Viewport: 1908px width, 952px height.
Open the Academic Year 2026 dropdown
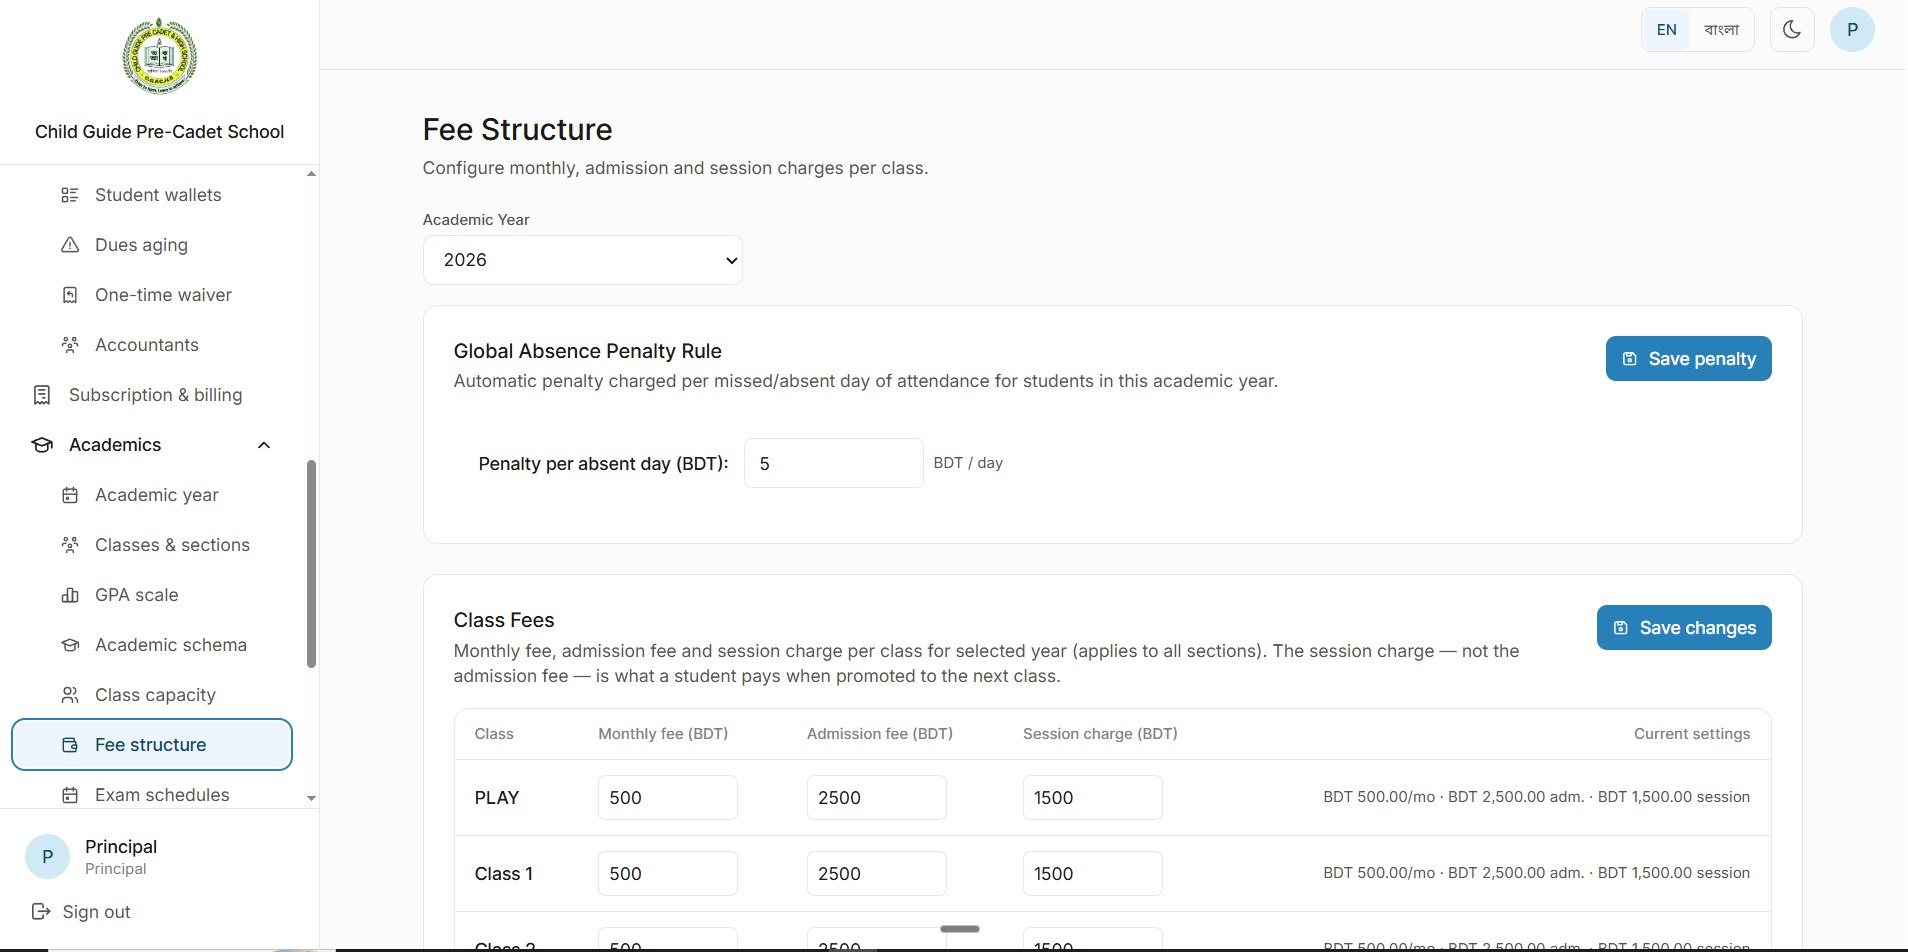click(x=583, y=260)
